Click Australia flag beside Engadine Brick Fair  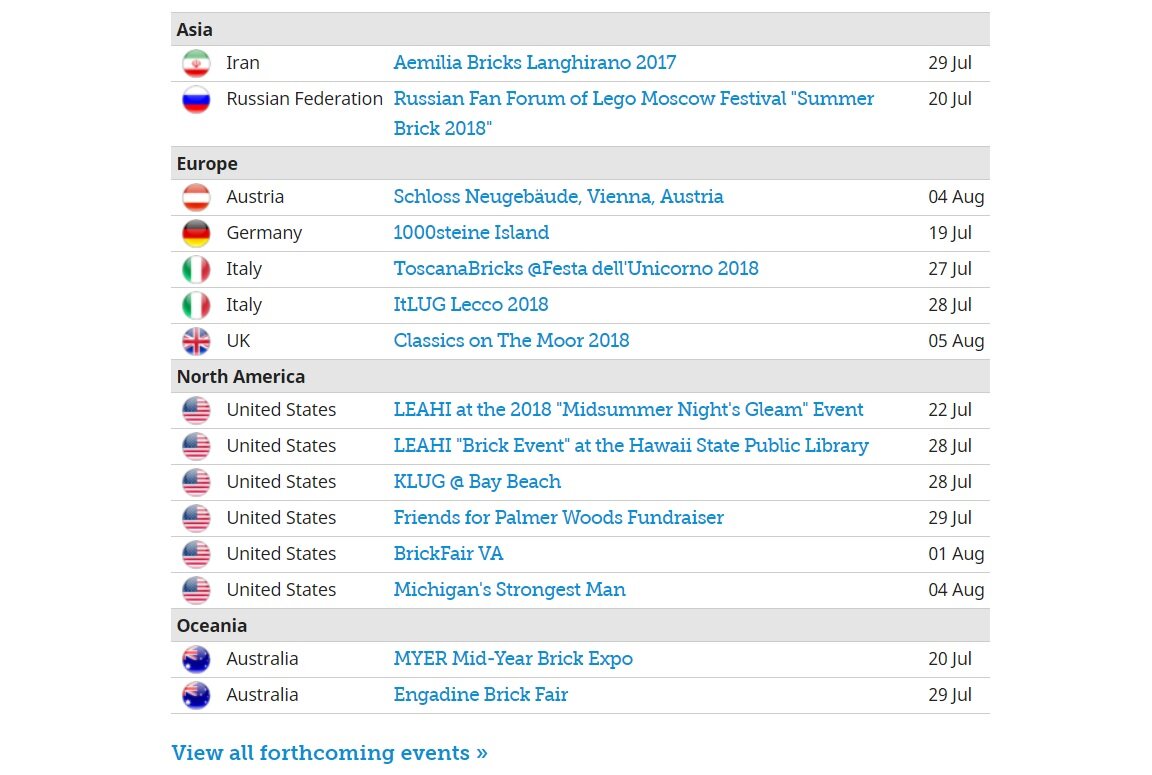point(196,696)
